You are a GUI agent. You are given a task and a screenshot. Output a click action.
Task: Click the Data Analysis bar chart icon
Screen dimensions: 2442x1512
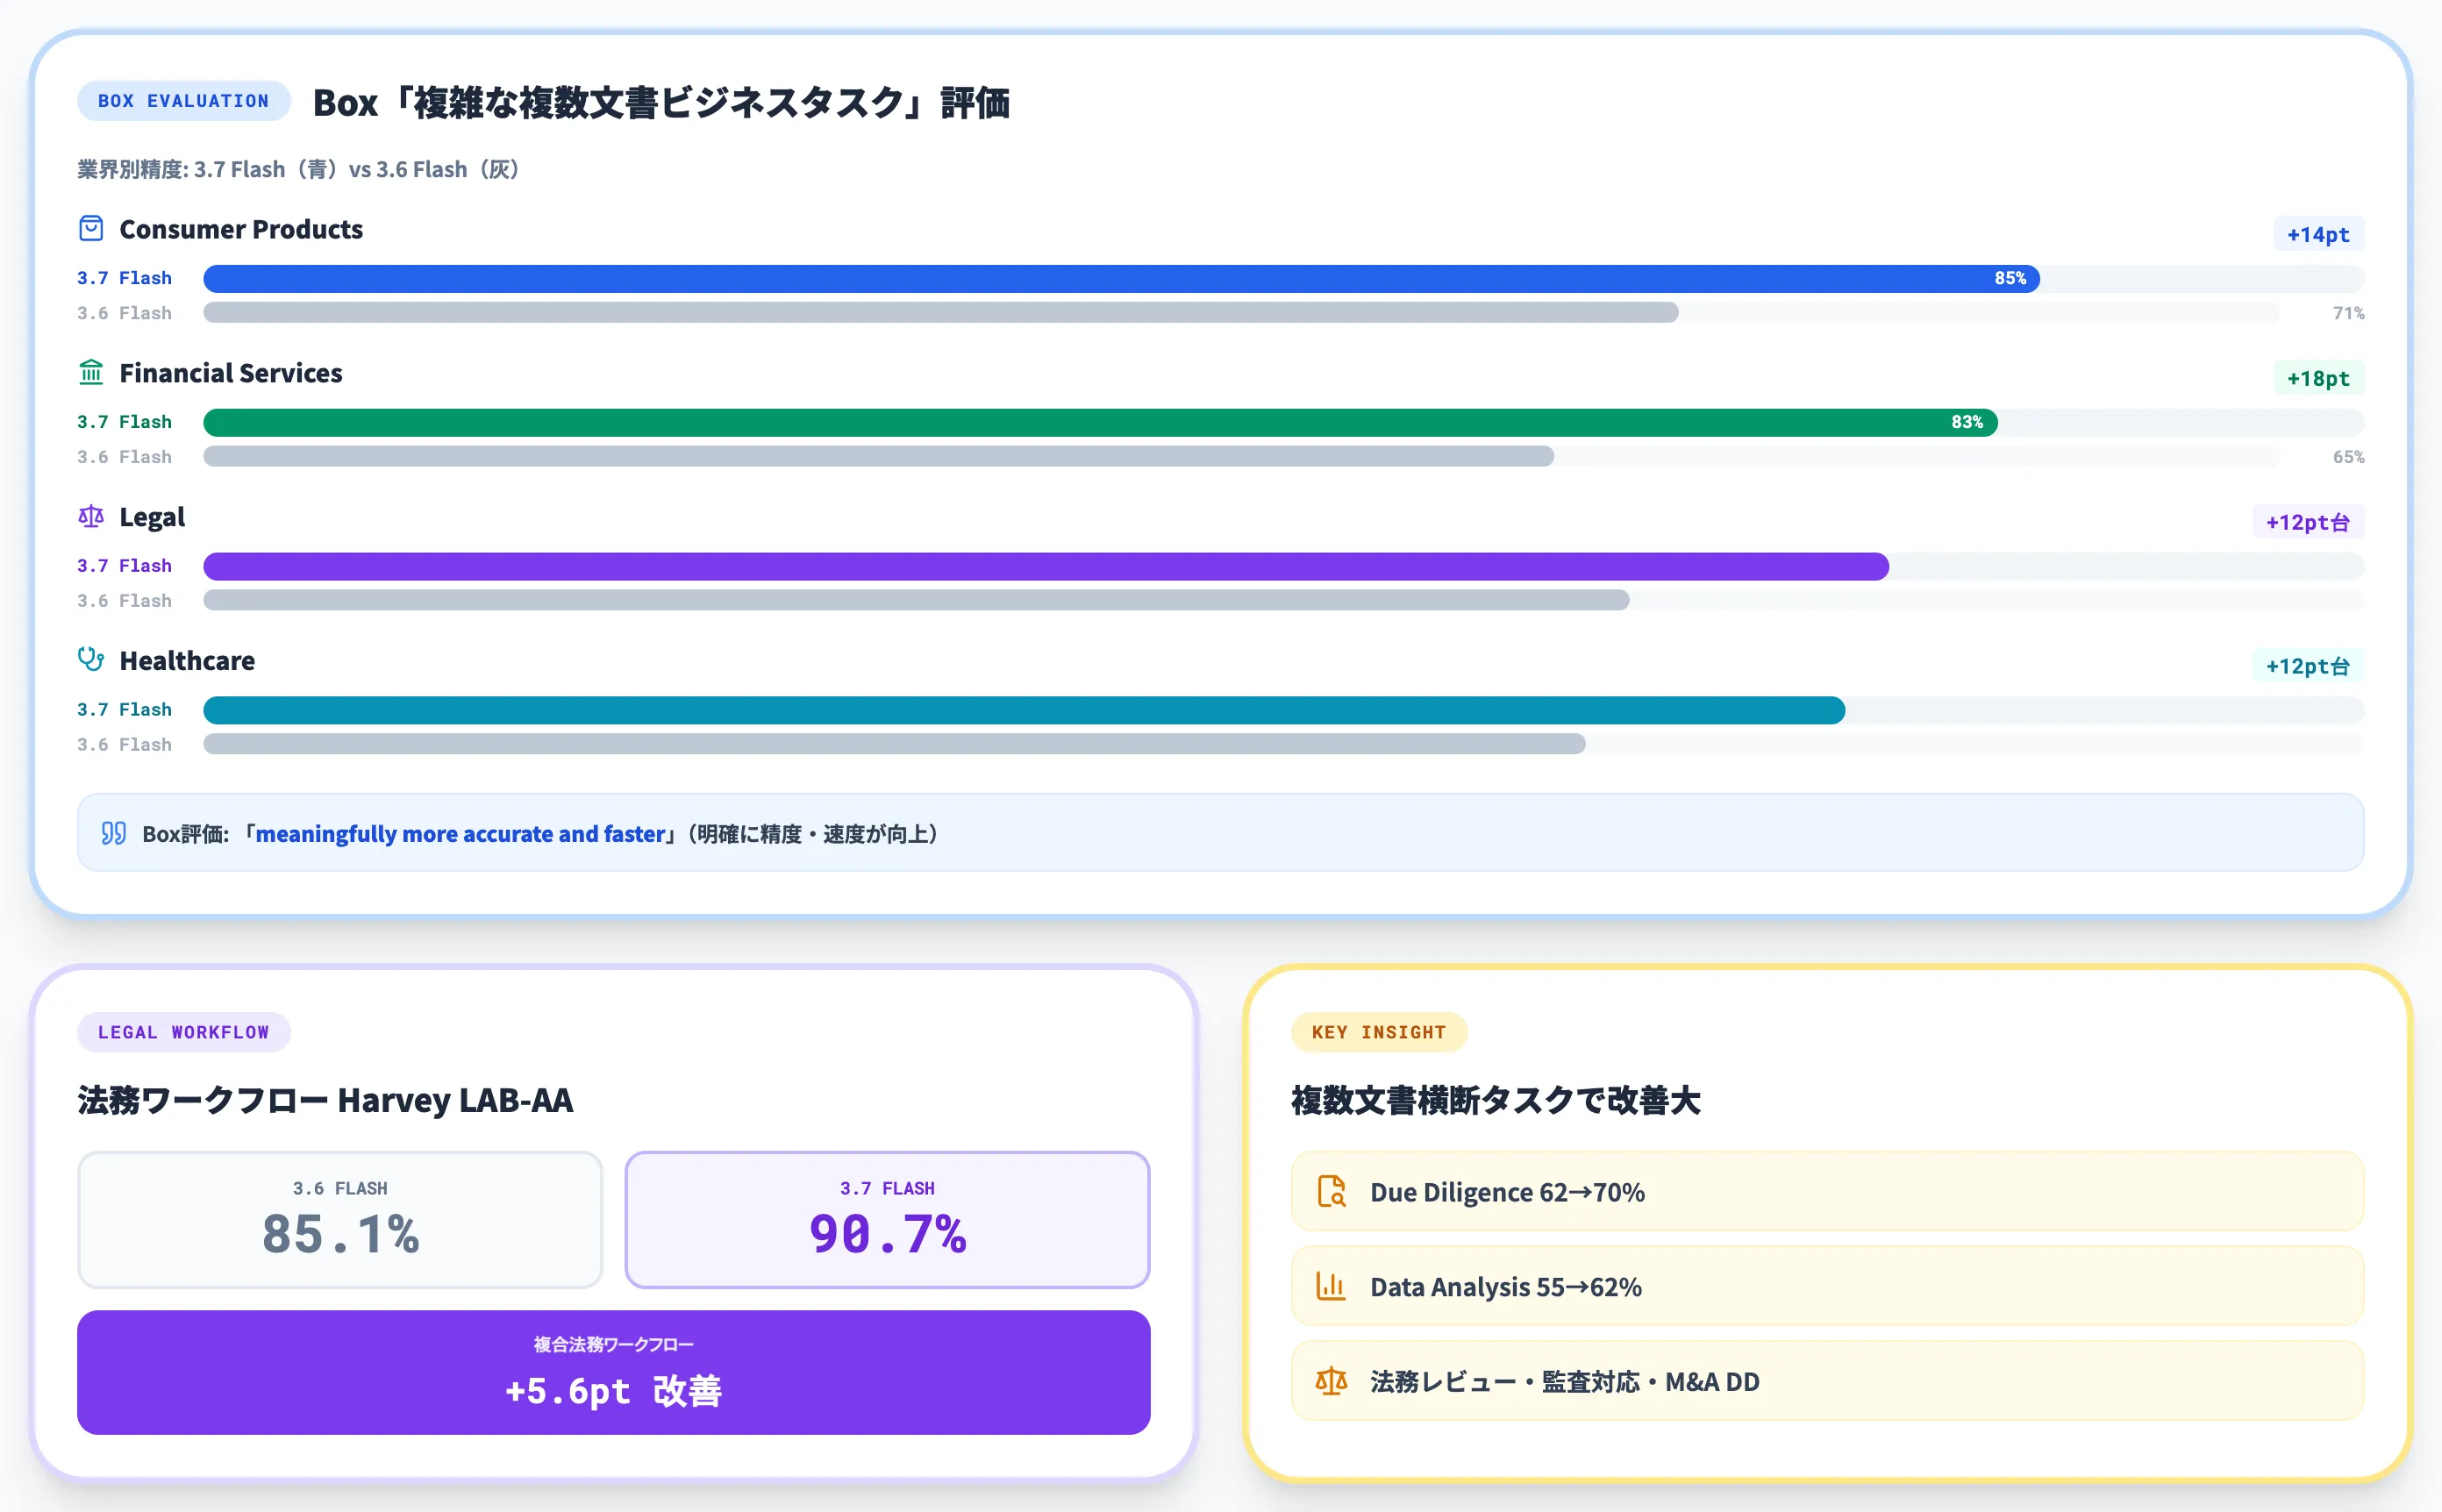[x=1331, y=1286]
